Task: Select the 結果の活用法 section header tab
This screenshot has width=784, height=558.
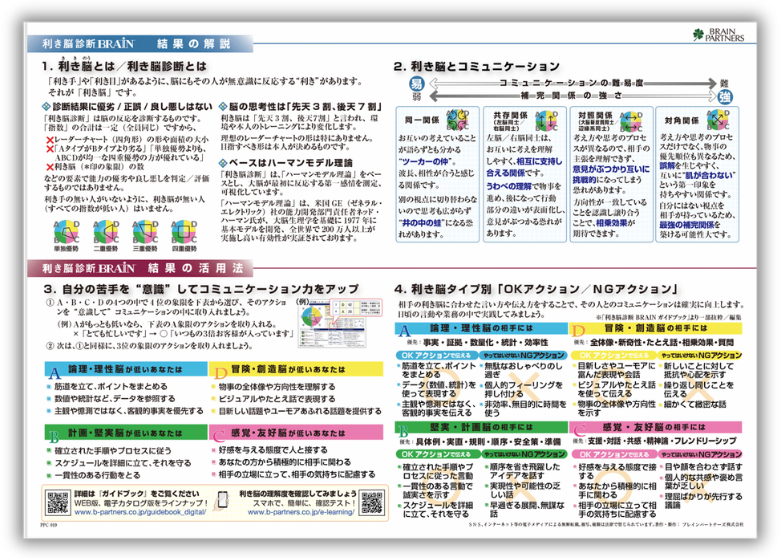Action: click(140, 268)
